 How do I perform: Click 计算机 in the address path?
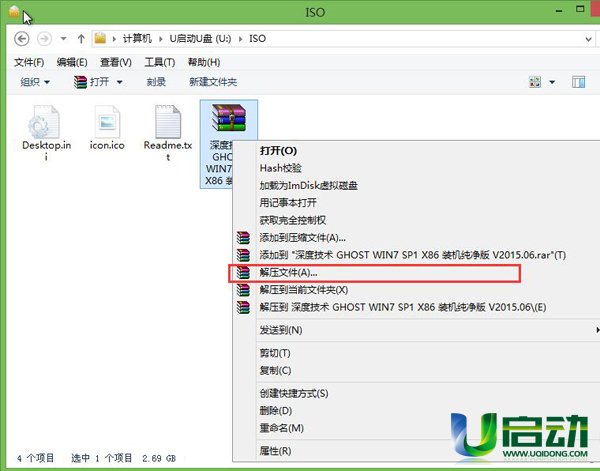[x=137, y=39]
